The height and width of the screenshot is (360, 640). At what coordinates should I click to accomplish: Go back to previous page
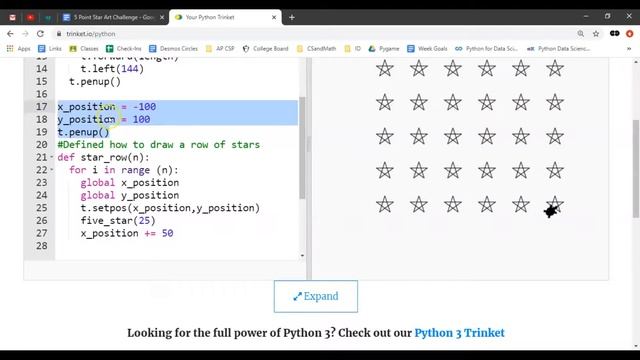point(10,34)
